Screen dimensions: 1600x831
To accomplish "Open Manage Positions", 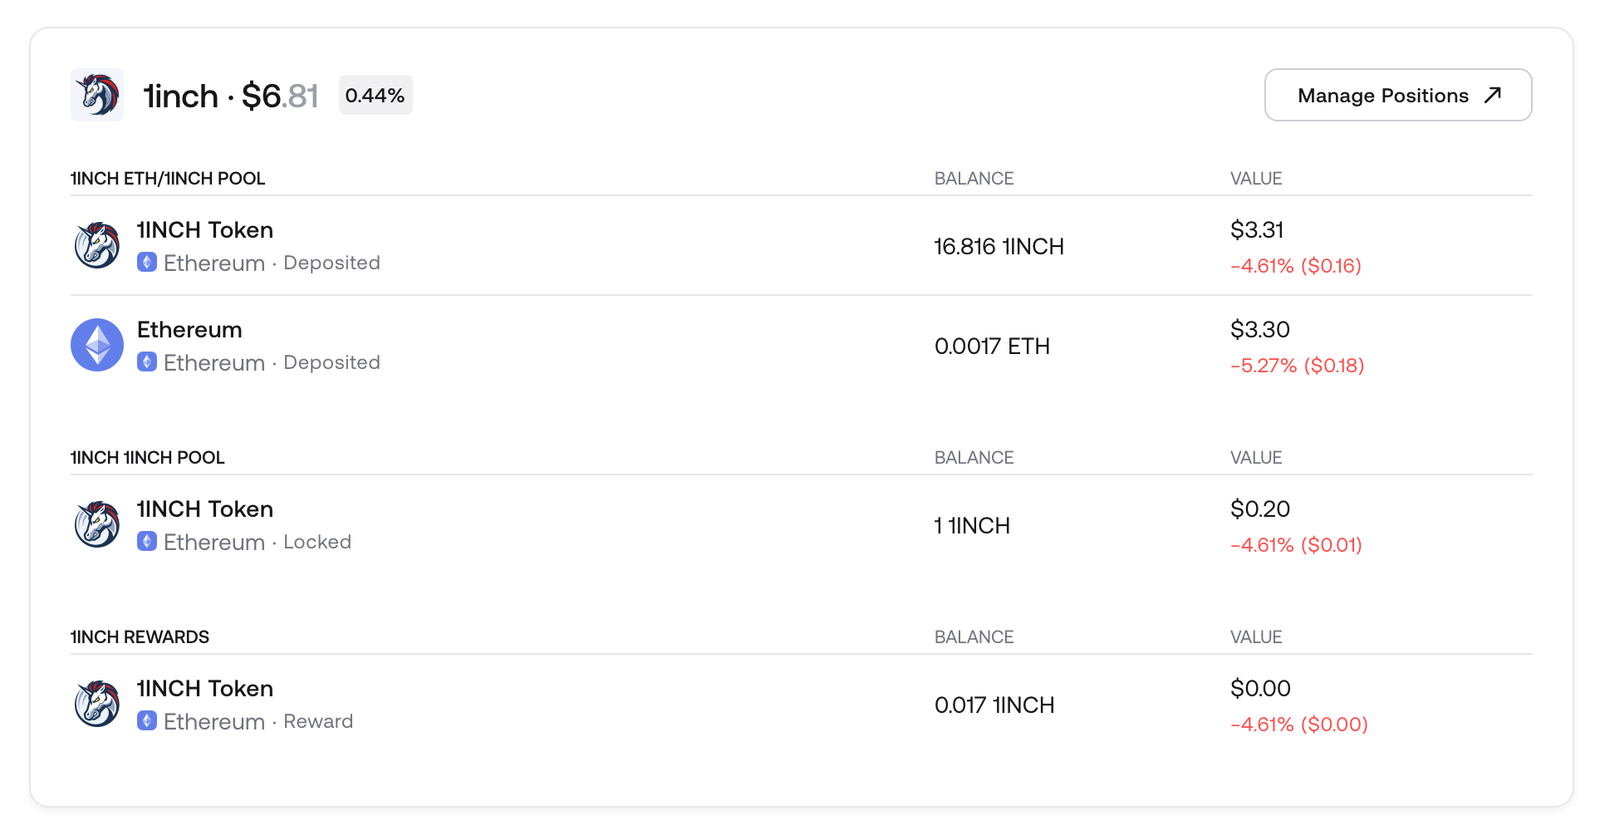I will (1397, 95).
